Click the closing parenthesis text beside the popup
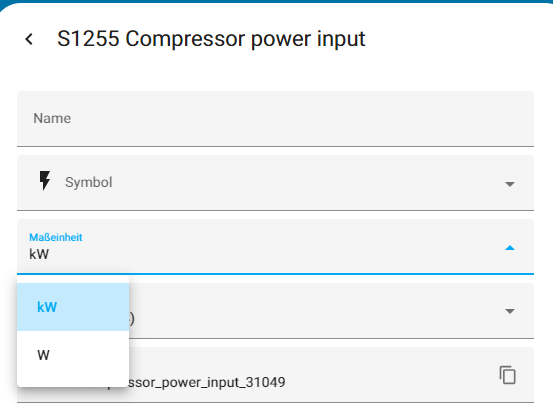553x409 pixels. (132, 318)
